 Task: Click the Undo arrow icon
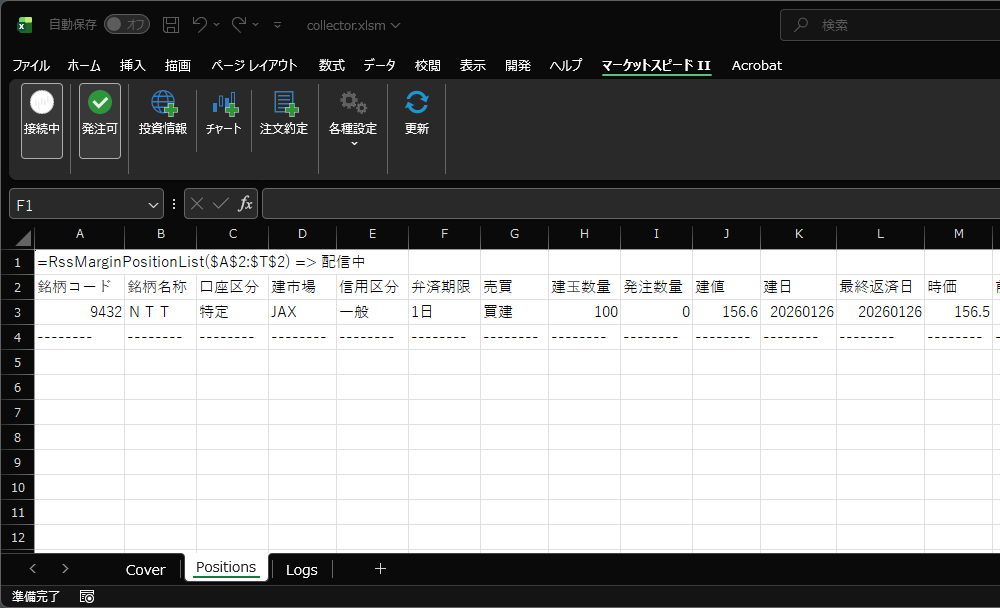pyautogui.click(x=200, y=24)
